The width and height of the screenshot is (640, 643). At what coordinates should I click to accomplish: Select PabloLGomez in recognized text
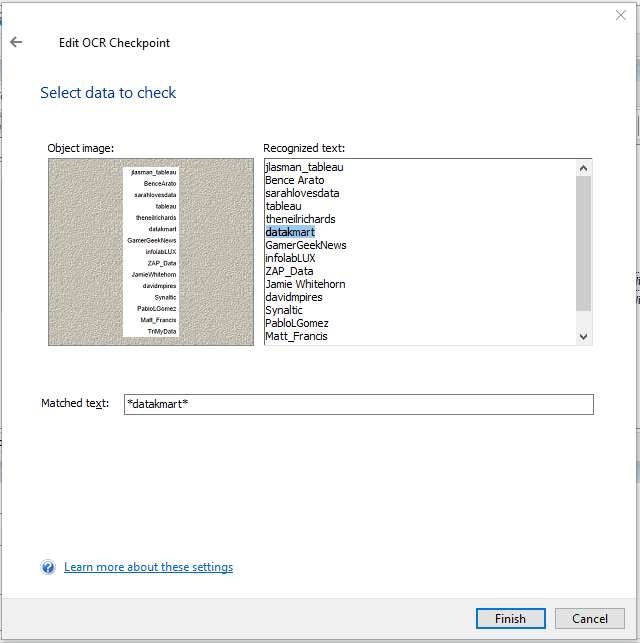297,323
